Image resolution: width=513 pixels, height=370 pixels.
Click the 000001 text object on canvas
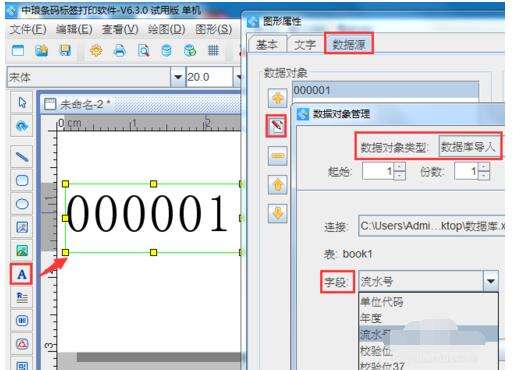pos(147,213)
